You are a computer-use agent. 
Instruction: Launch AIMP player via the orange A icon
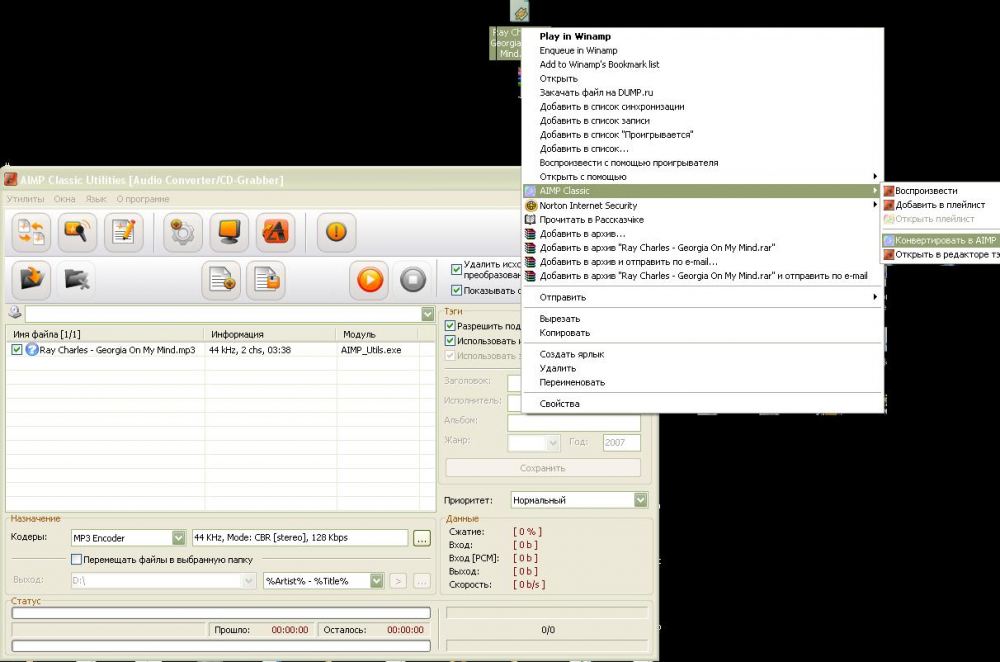pyautogui.click(x=276, y=232)
